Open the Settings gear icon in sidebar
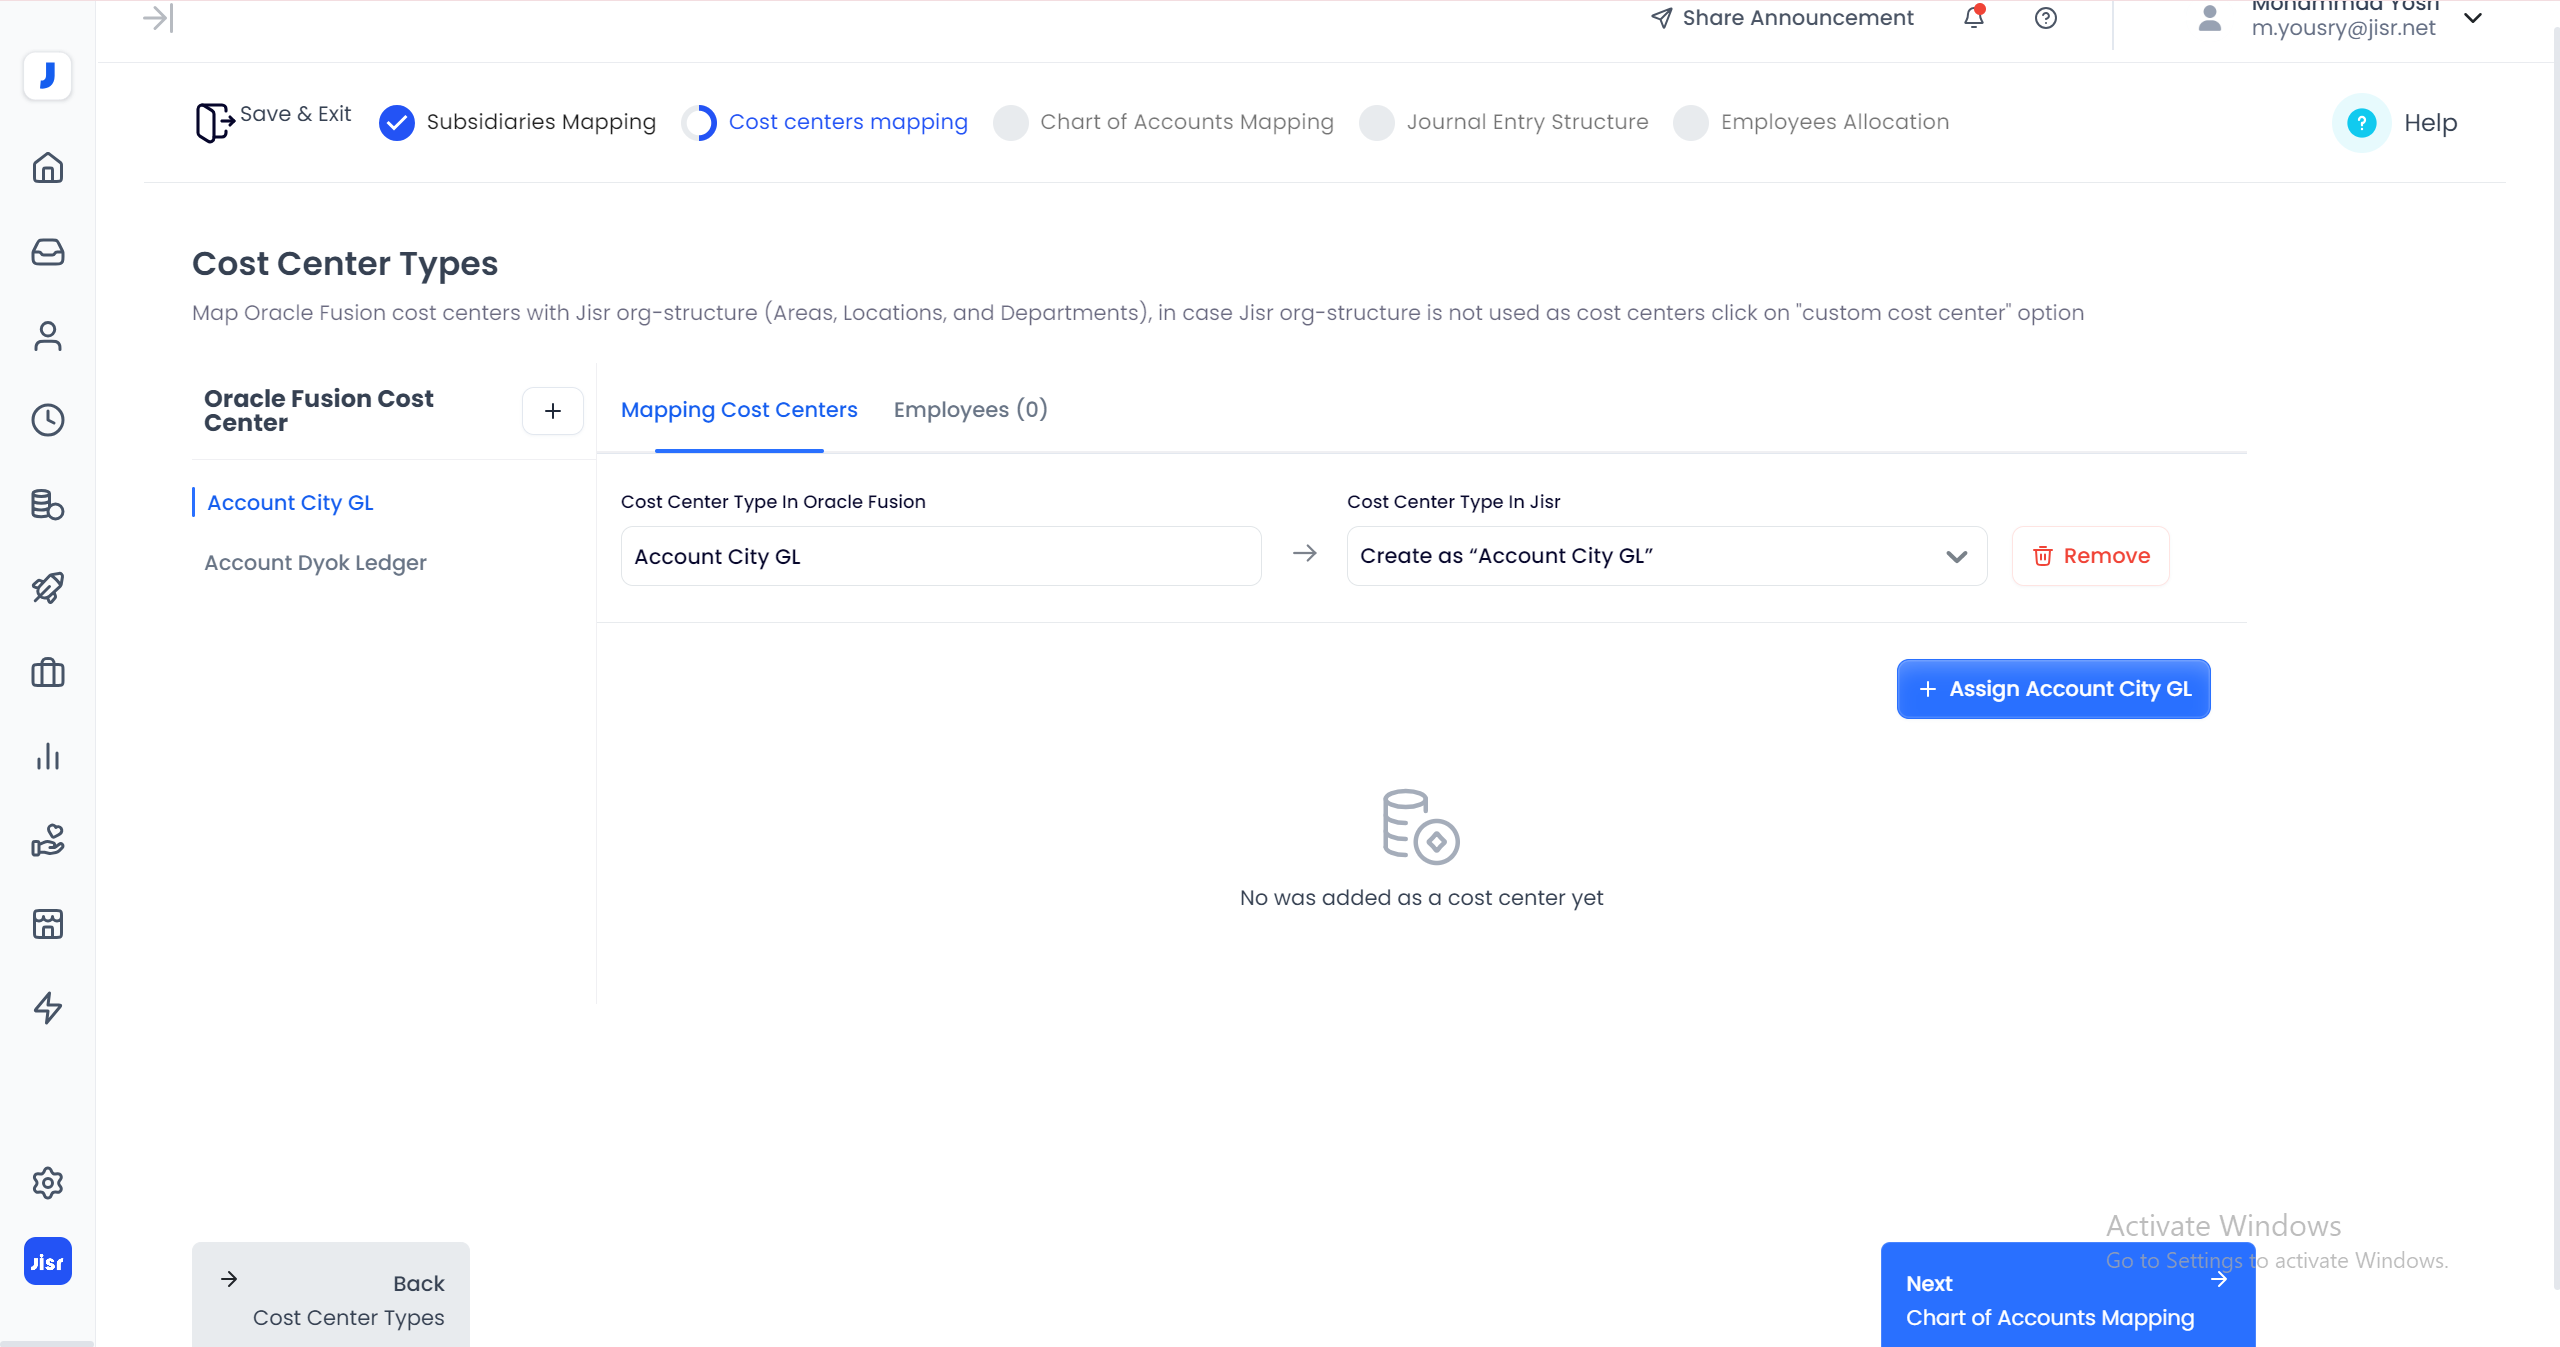The image size is (2560, 1347). coord(48,1183)
